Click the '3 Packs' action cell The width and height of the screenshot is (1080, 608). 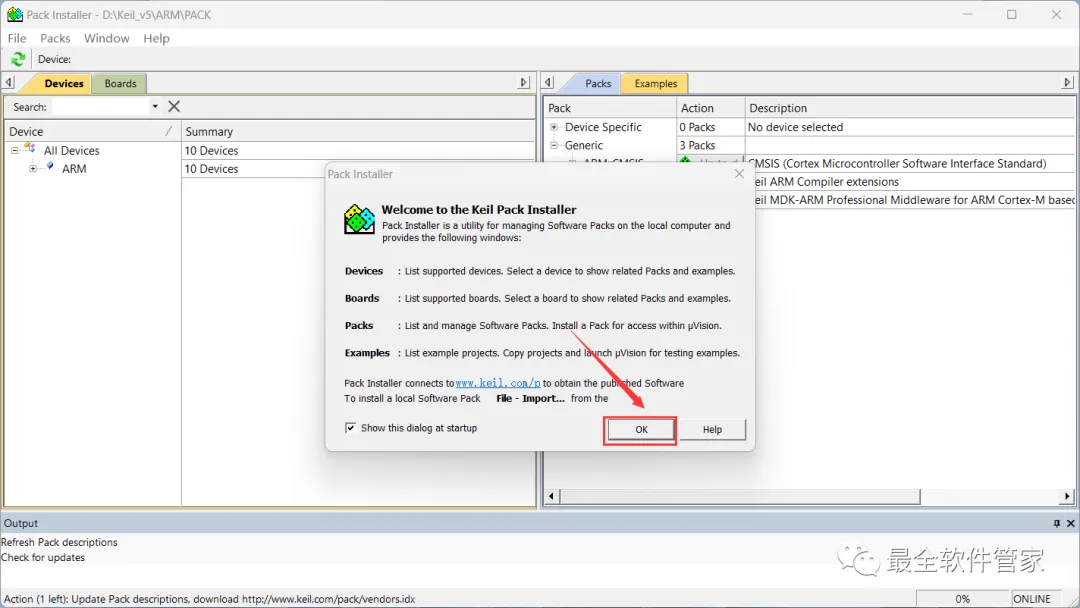[710, 145]
